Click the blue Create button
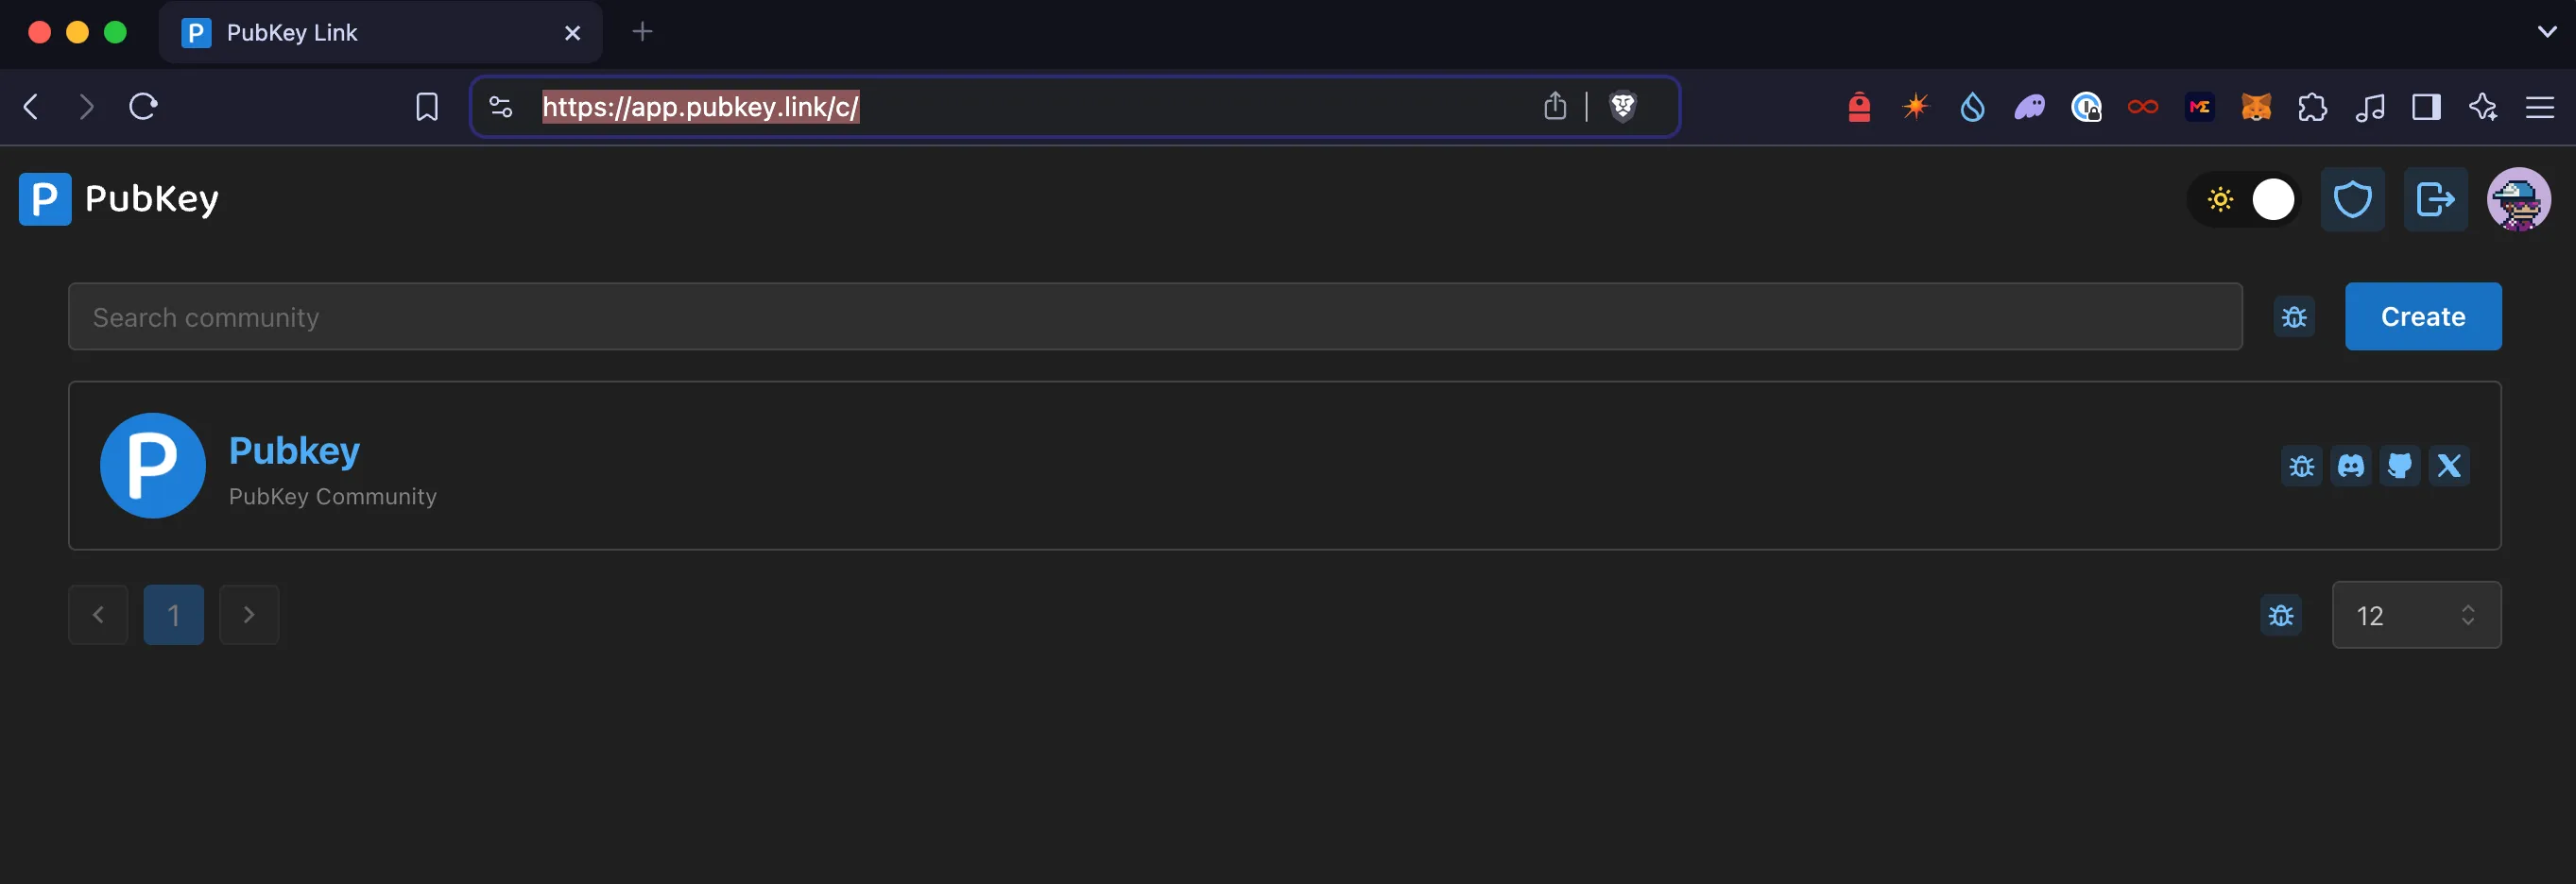The image size is (2576, 884). tap(2422, 317)
